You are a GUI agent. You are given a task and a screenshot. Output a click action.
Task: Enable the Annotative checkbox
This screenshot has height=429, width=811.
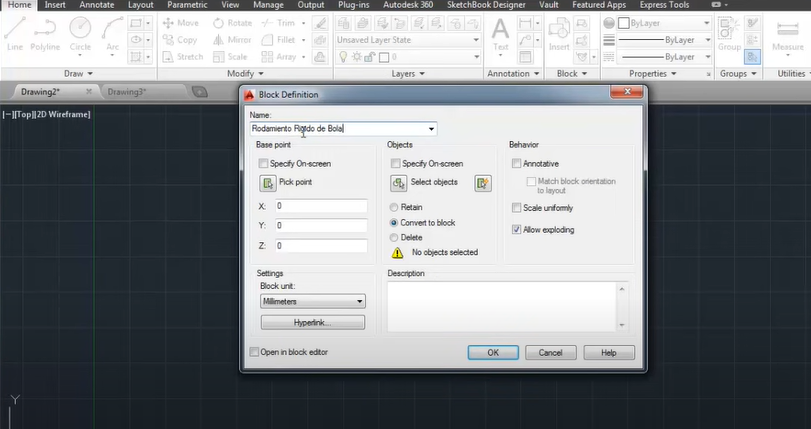point(516,164)
